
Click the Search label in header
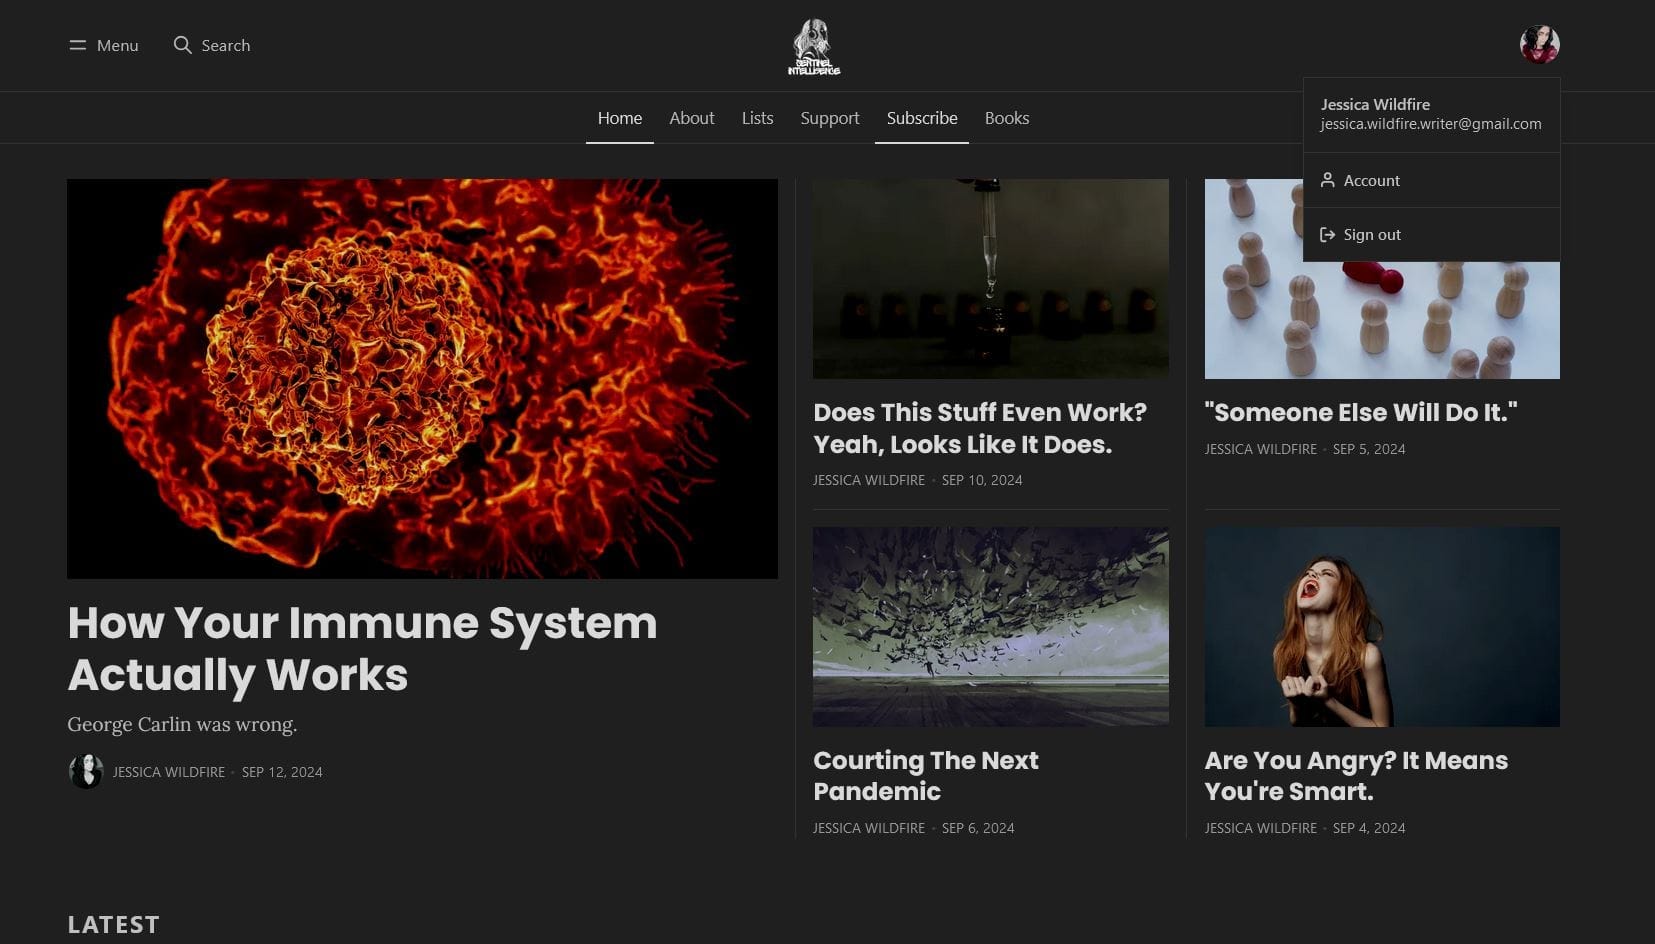[226, 45]
